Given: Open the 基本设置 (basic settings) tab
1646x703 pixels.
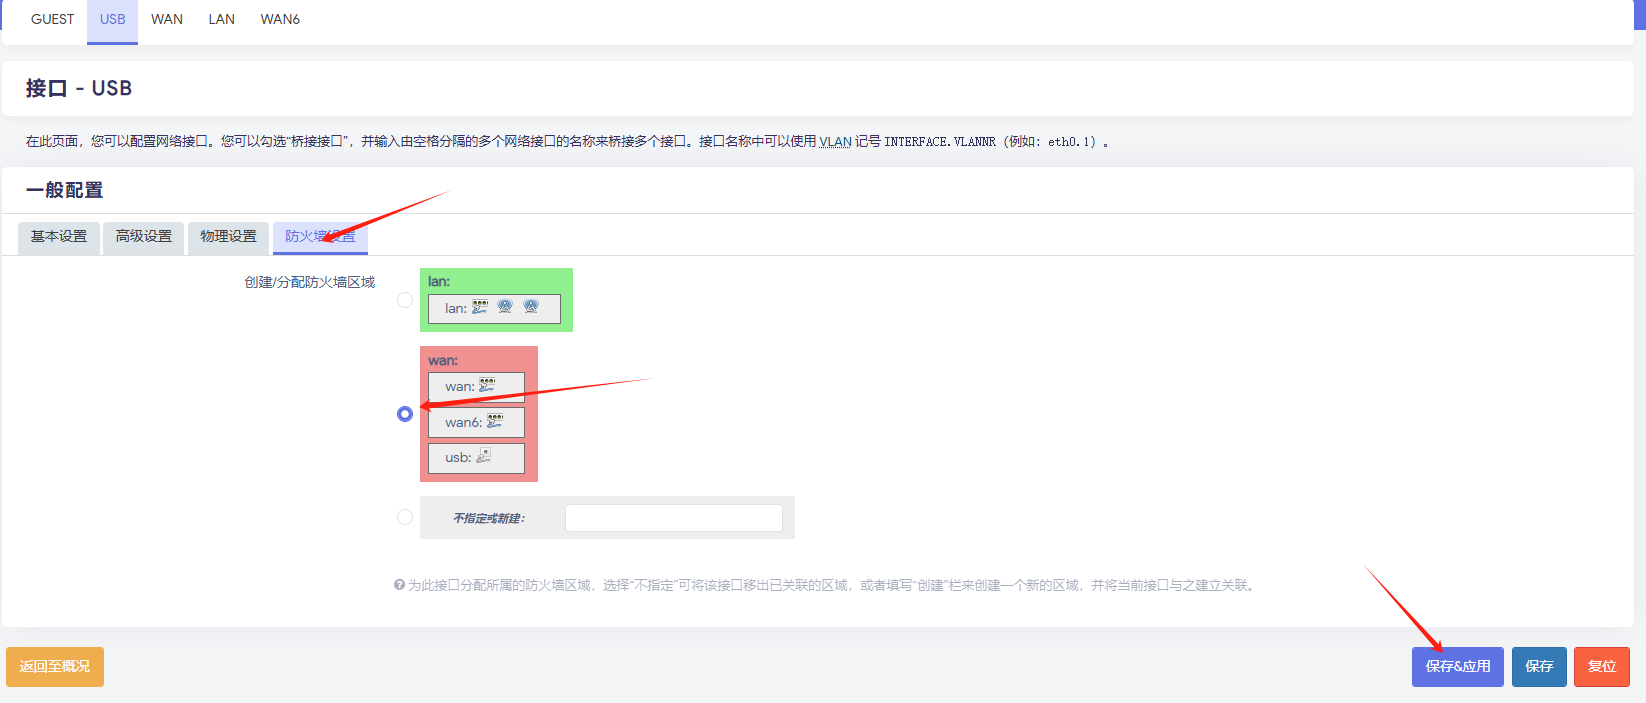Looking at the screenshot, I should (59, 237).
